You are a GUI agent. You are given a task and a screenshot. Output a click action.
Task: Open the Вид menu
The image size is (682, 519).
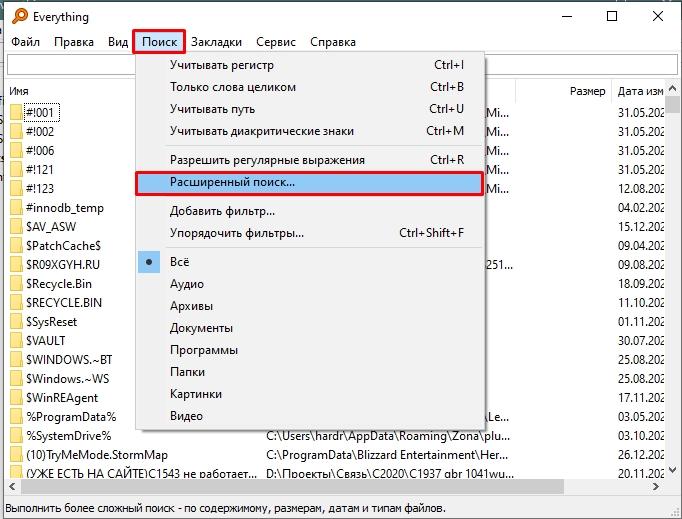[118, 42]
